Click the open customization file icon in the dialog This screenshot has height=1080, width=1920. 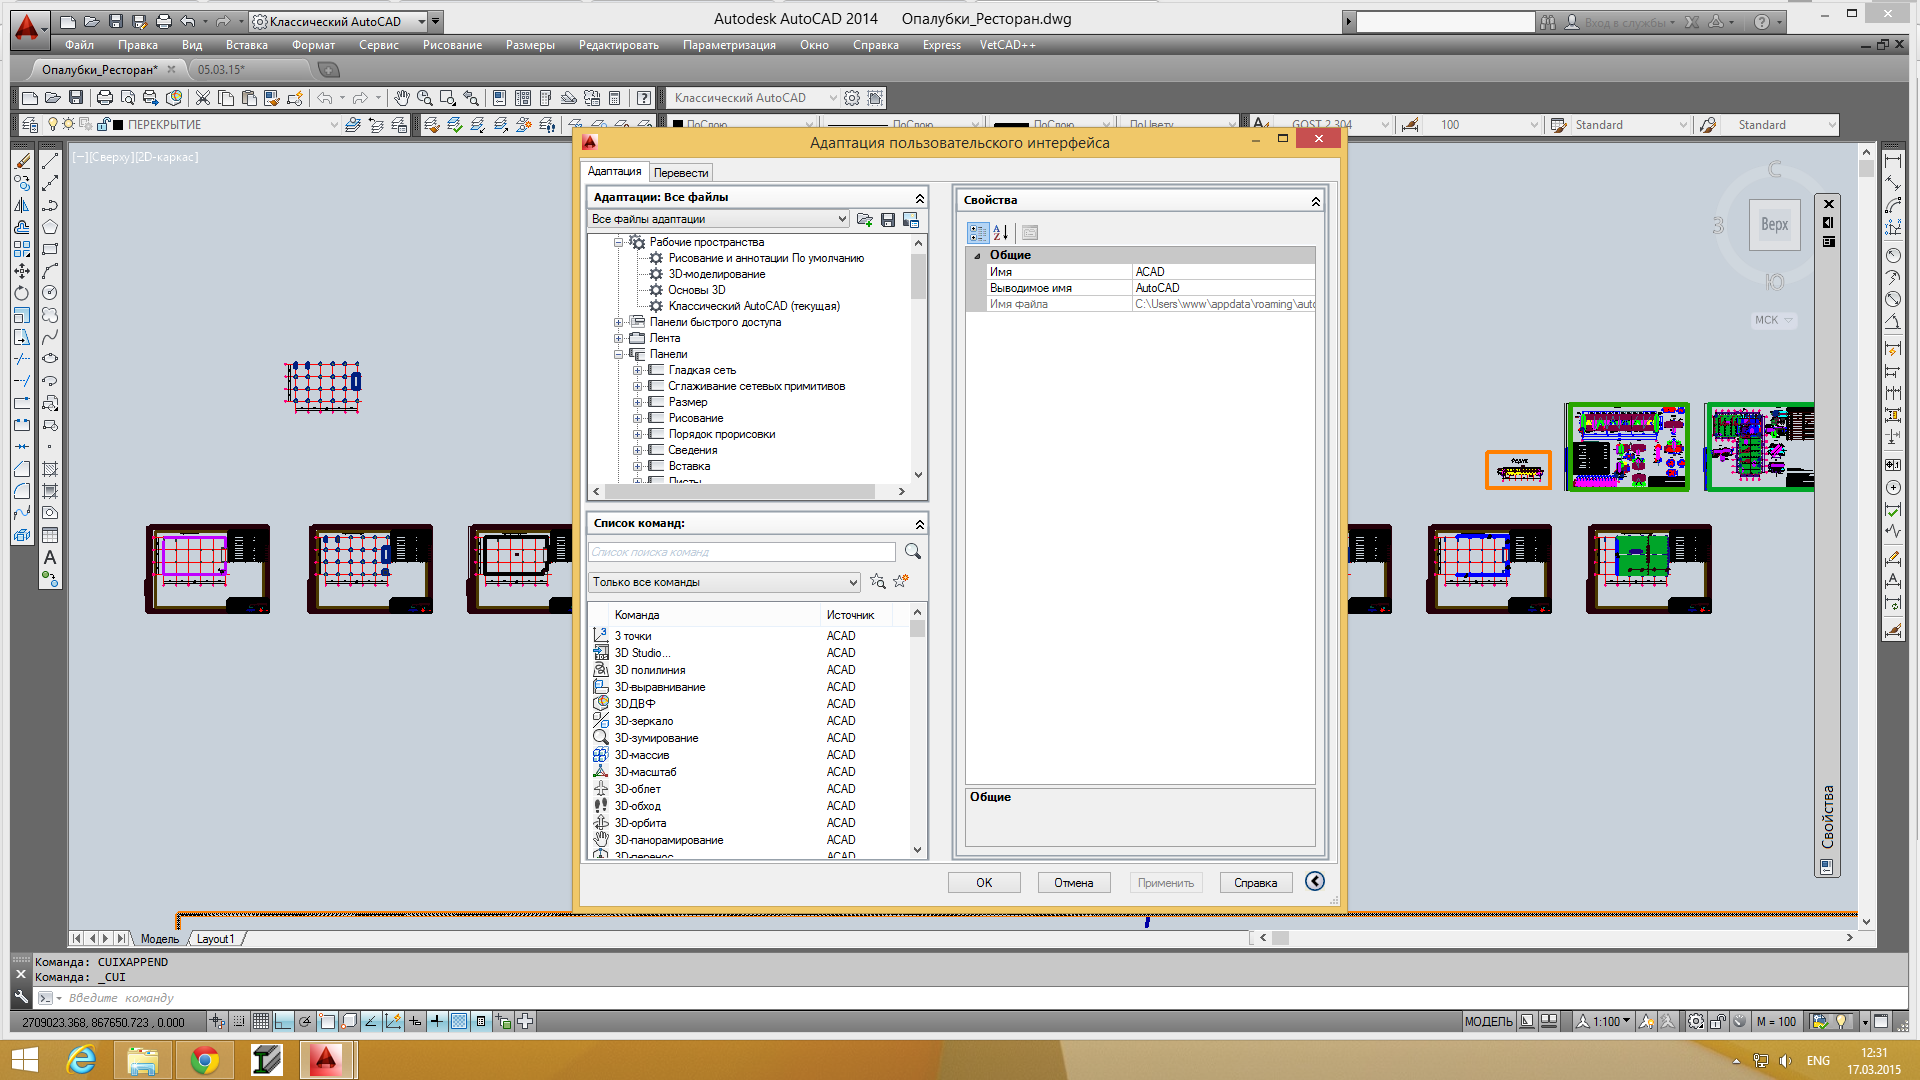point(865,220)
